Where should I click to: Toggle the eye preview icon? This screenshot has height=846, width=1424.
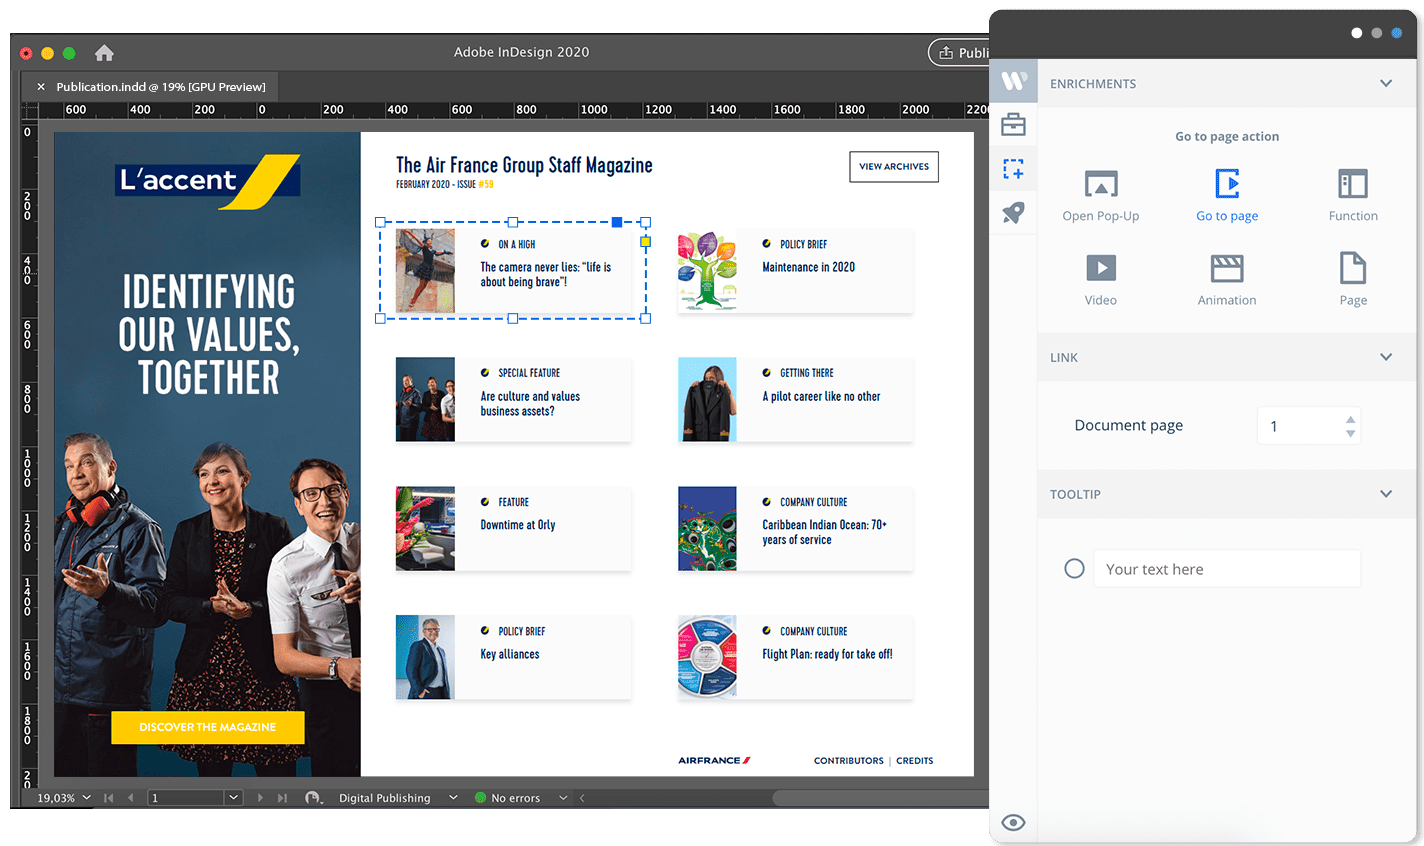(1013, 822)
